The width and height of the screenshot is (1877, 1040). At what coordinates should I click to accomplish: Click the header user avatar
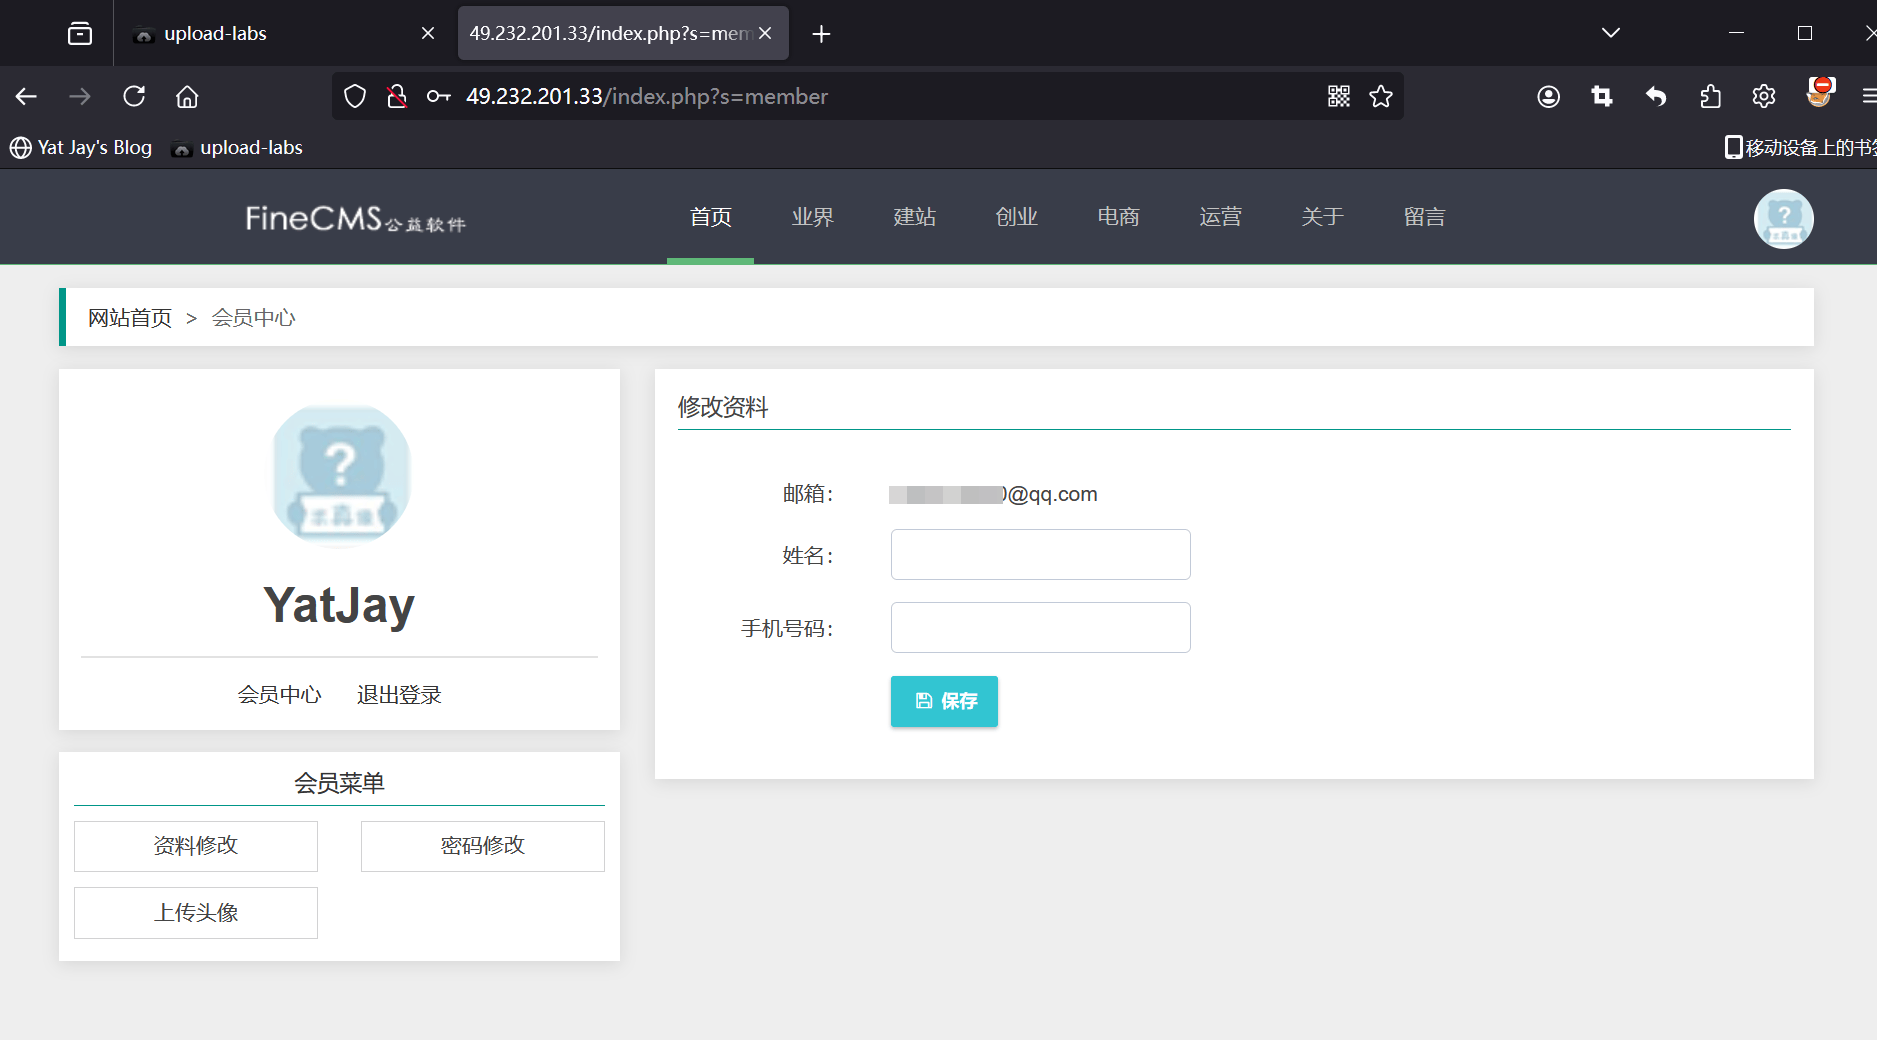[x=1784, y=219]
